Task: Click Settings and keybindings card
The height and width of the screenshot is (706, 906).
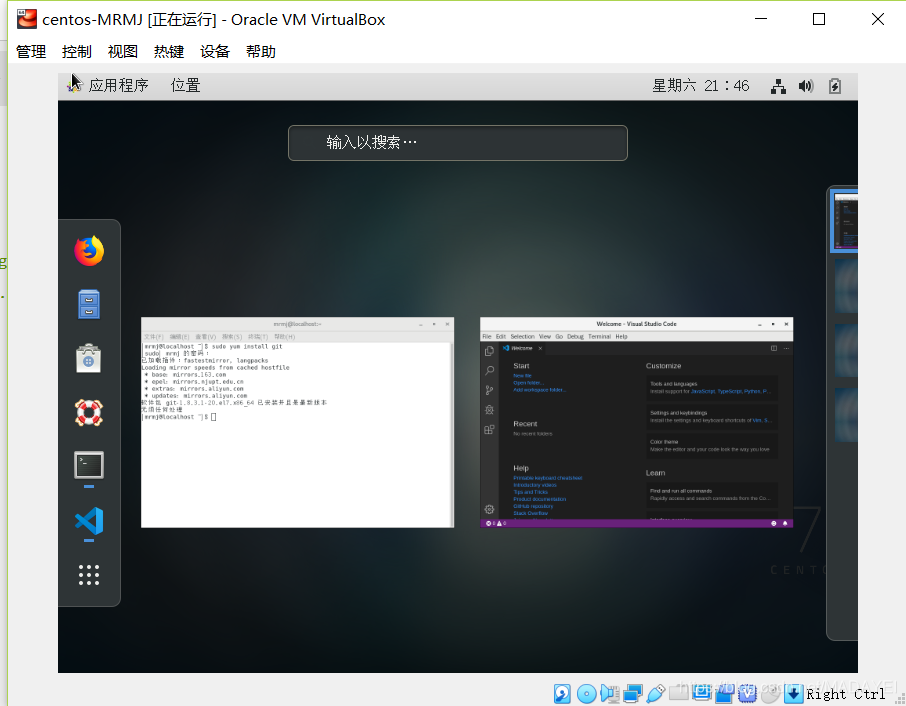Action: click(x=711, y=417)
